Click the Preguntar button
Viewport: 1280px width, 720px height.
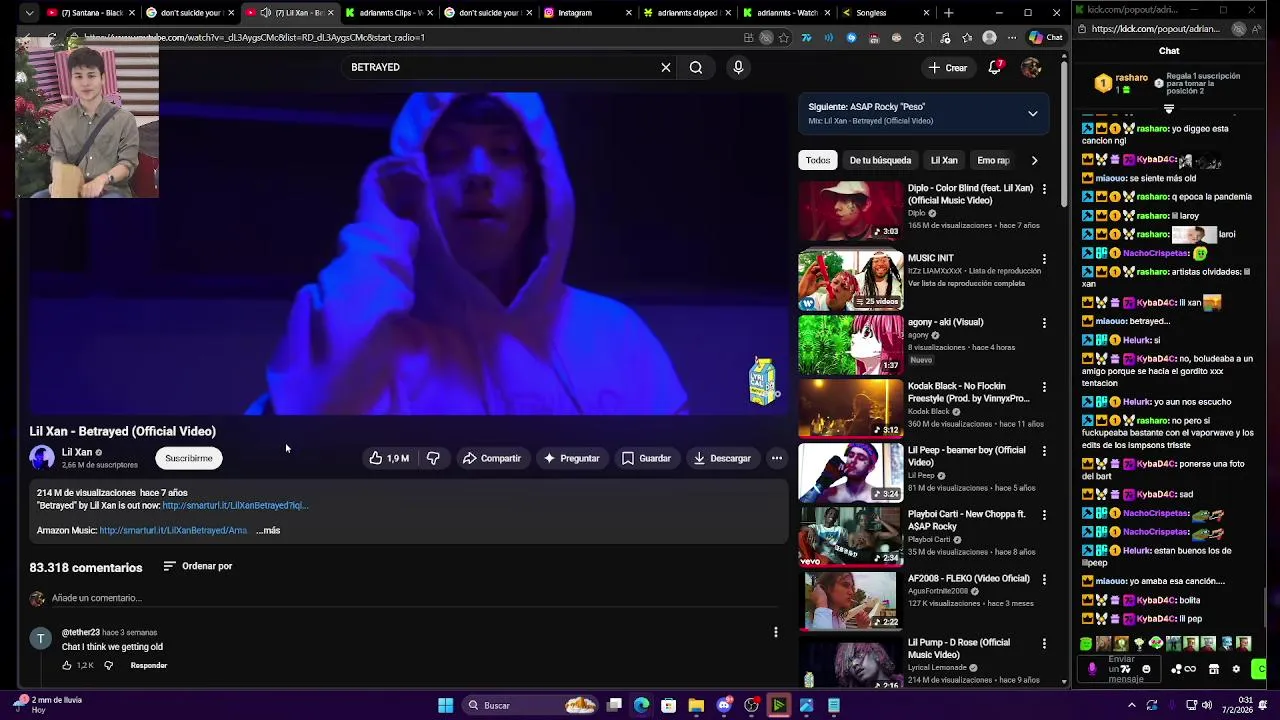click(571, 458)
